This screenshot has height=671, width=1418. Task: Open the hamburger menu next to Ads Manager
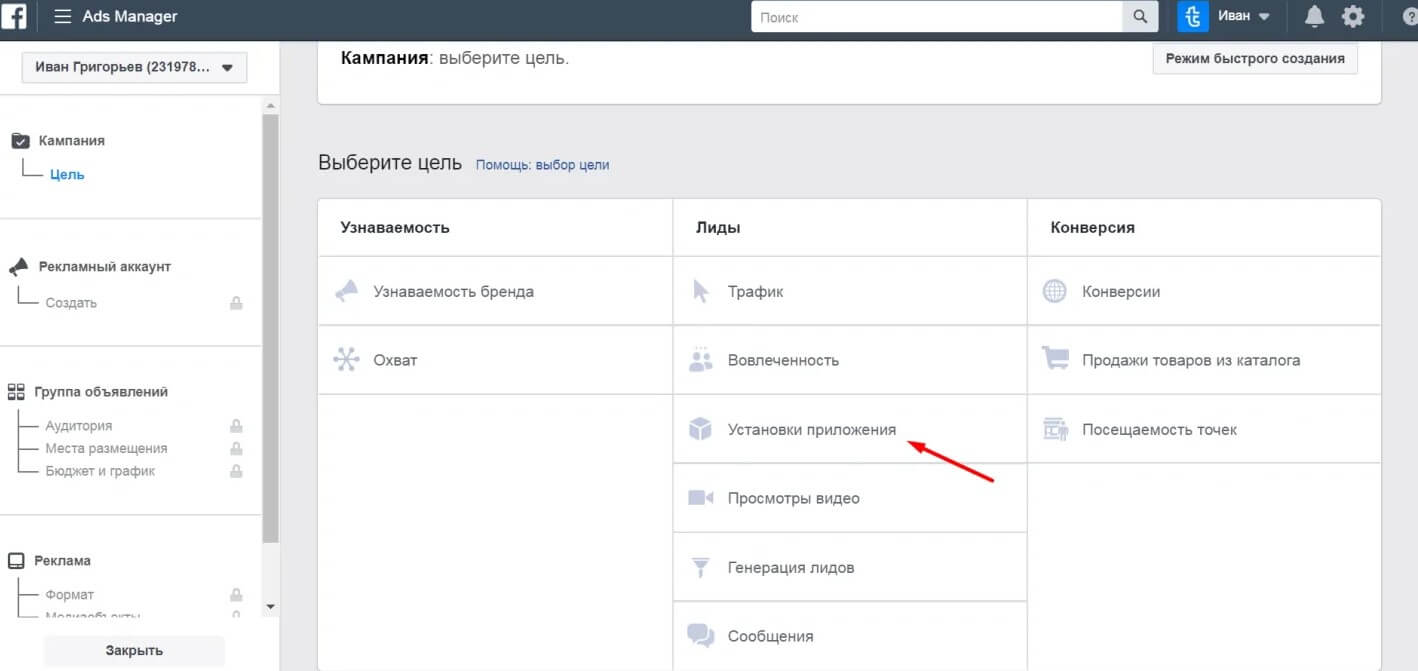(63, 17)
